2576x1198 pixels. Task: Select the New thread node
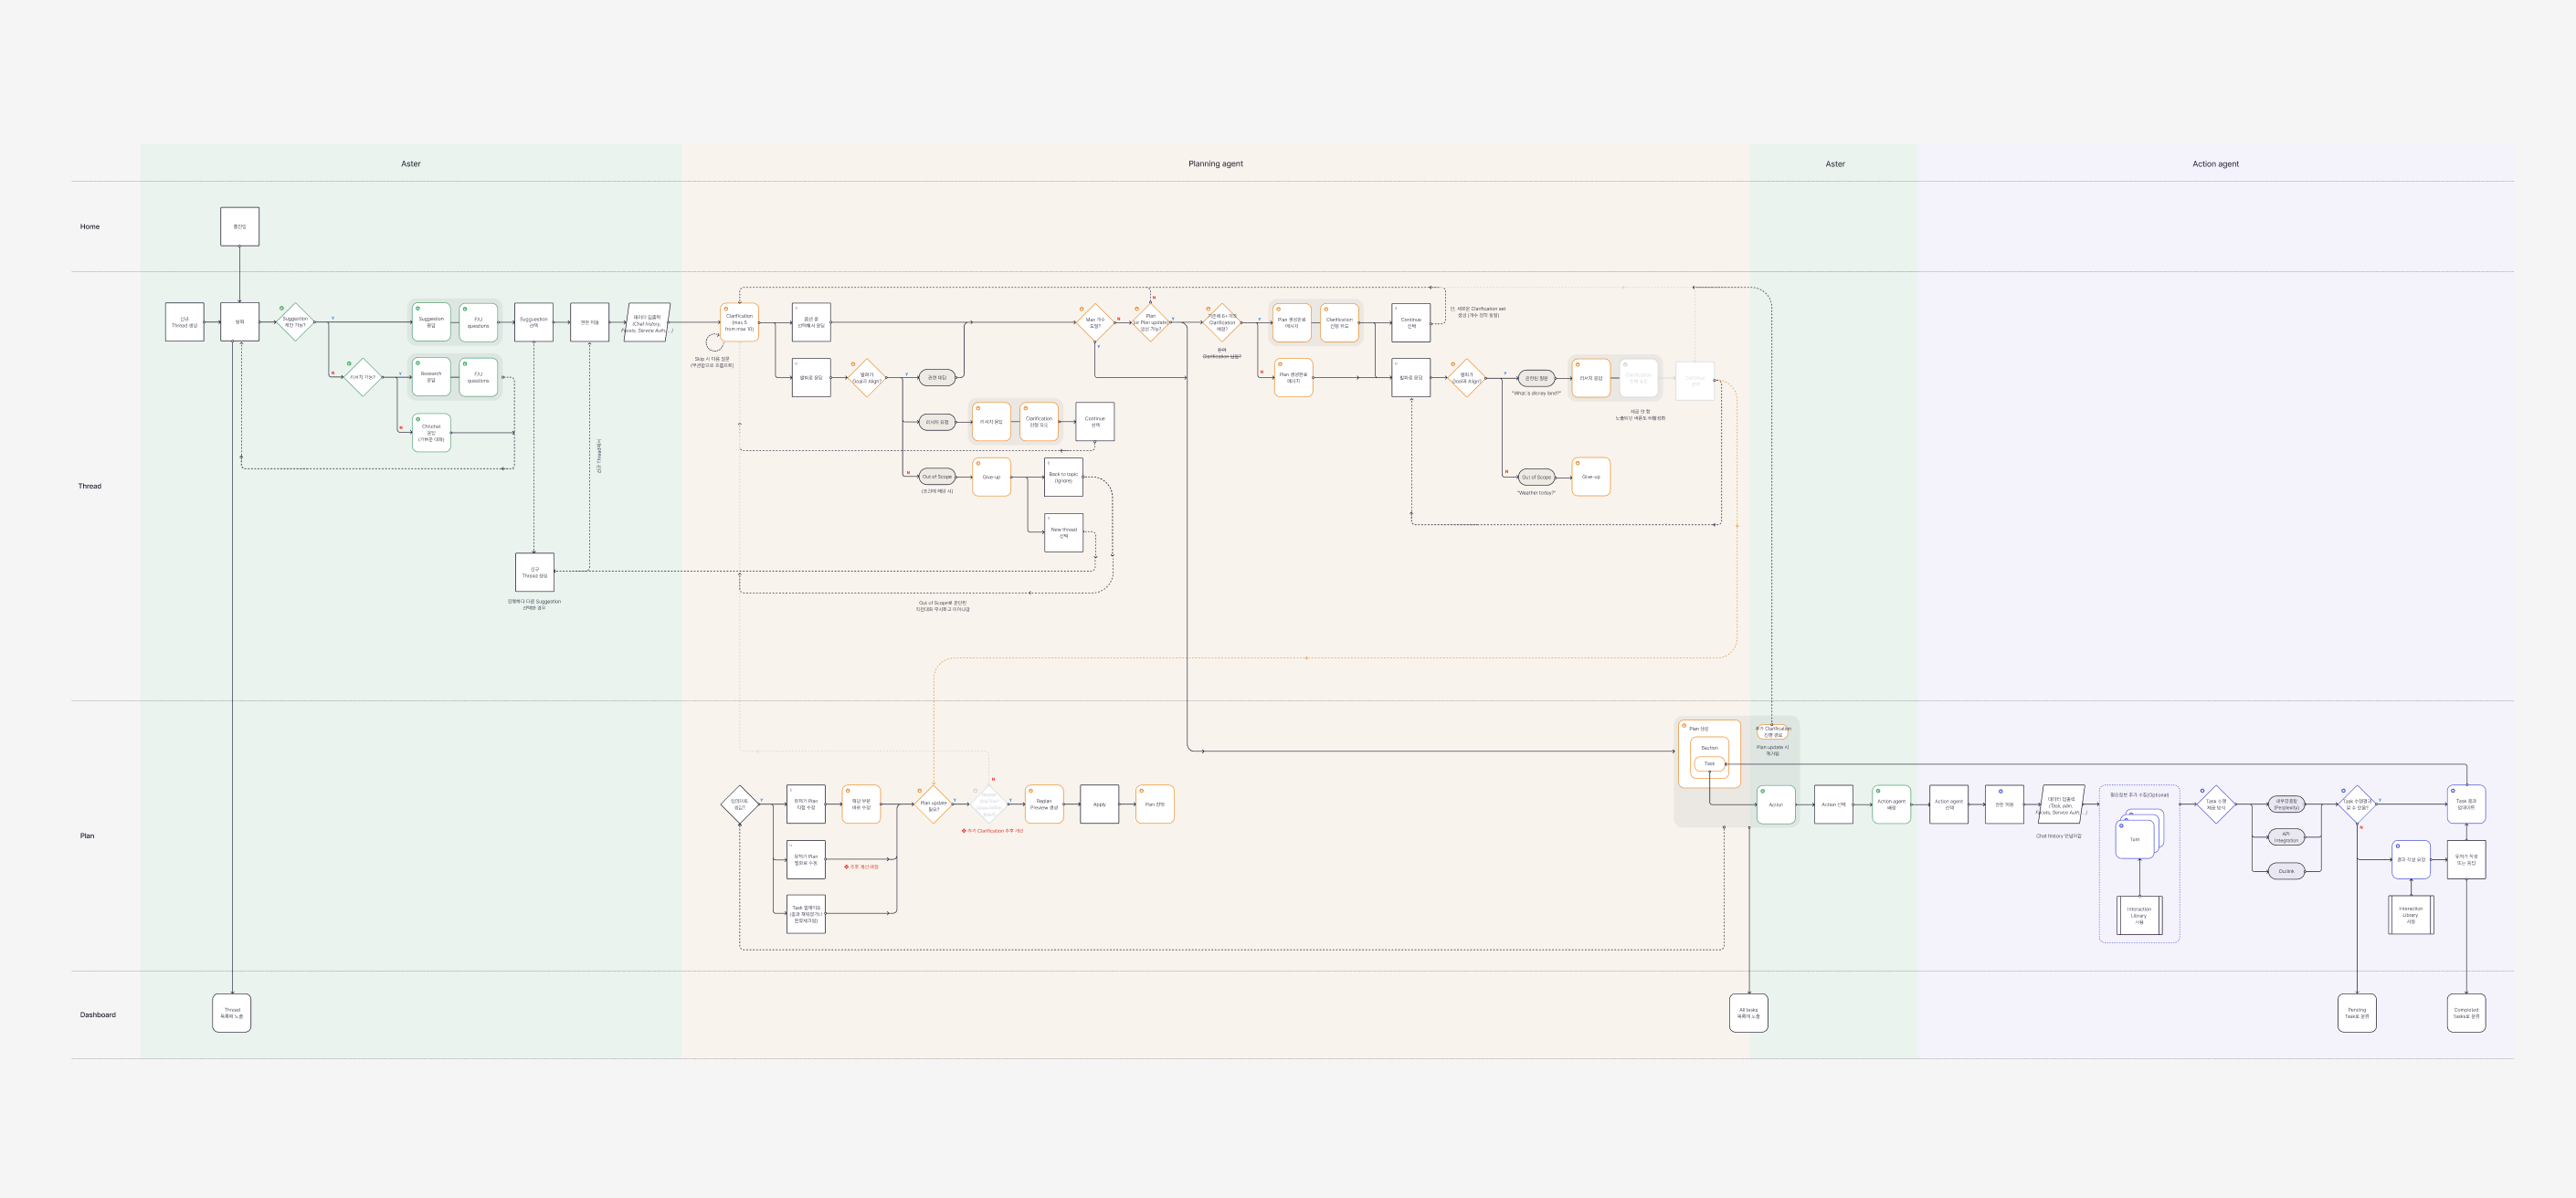[x=1063, y=532]
